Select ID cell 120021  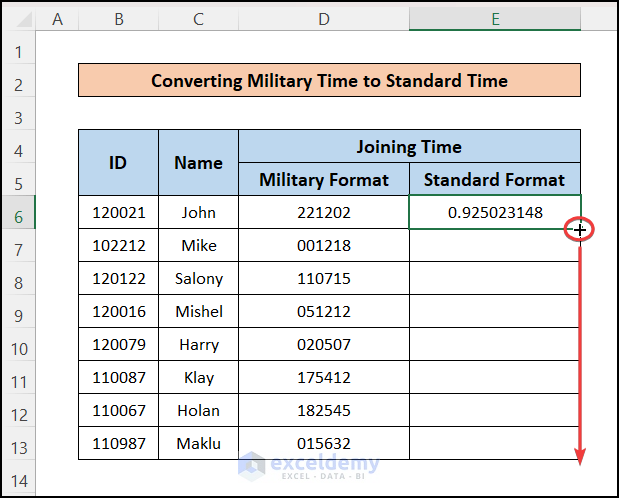coord(118,212)
